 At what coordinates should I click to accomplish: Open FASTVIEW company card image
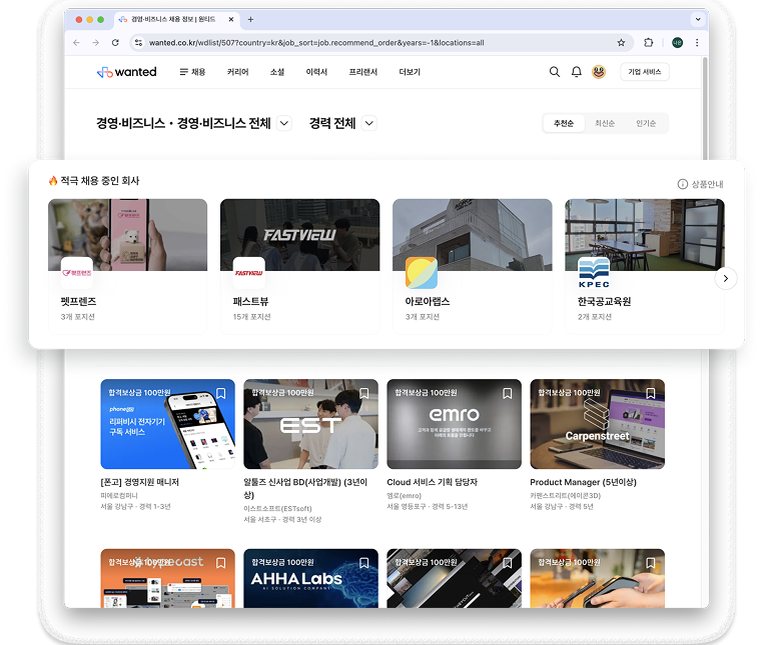[300, 235]
